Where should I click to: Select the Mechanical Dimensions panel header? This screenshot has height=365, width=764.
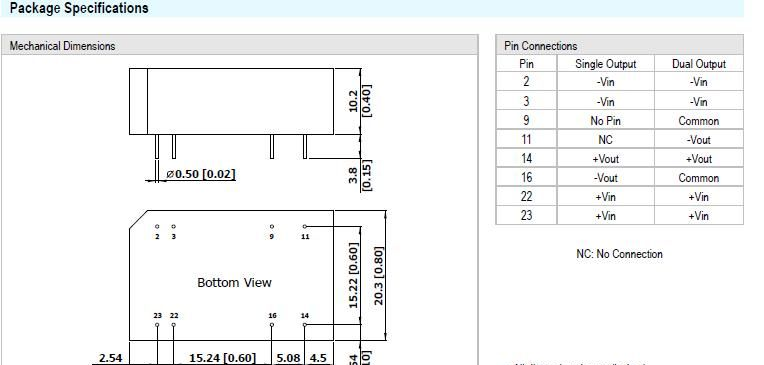[239, 45]
